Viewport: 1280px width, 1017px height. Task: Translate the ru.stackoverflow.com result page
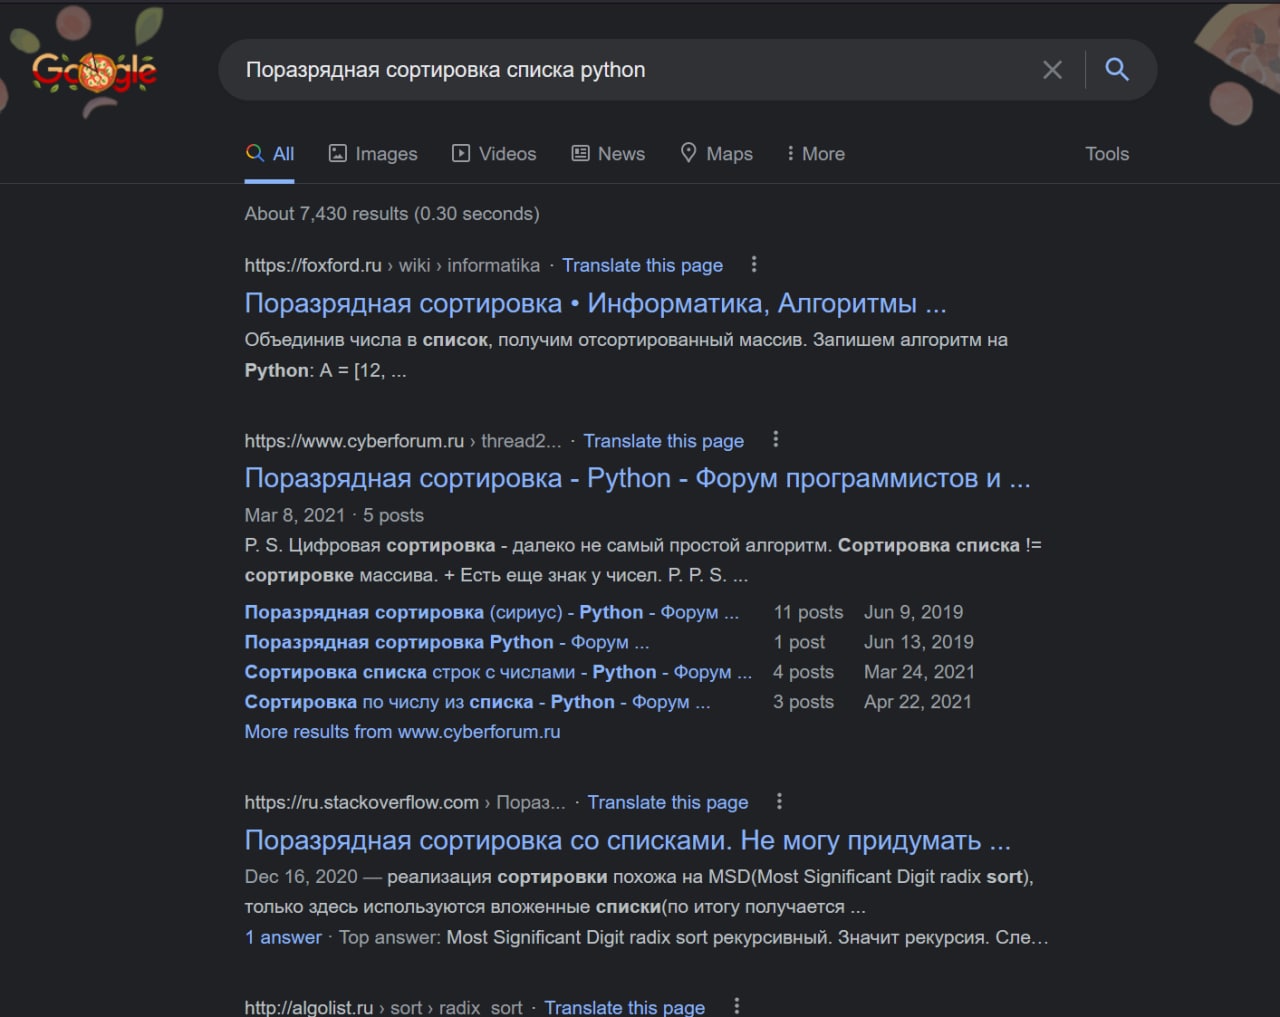point(667,802)
